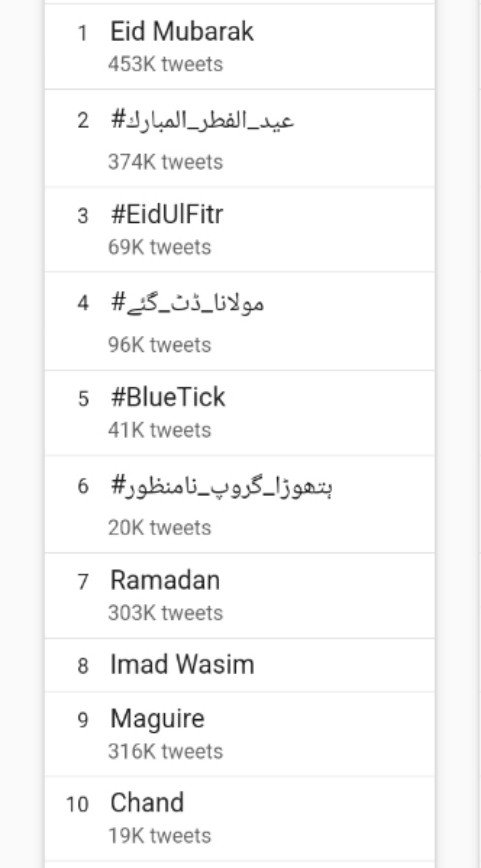Click the 374K tweets count
The image size is (481, 868).
[165, 162]
